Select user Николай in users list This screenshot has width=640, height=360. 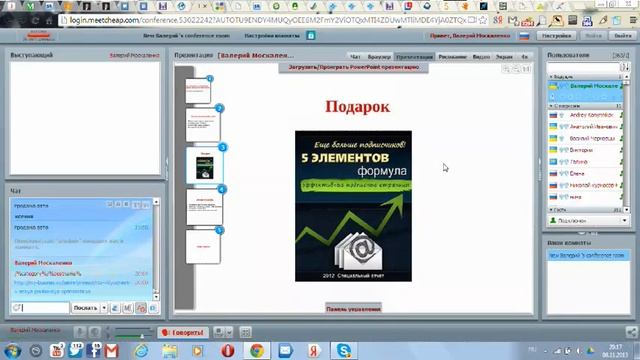pos(585,185)
